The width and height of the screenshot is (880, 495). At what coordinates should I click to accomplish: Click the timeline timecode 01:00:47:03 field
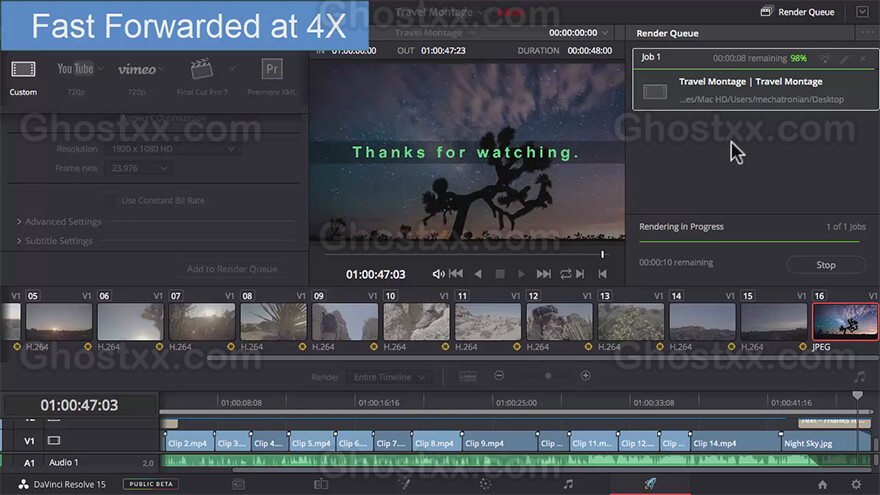point(79,405)
